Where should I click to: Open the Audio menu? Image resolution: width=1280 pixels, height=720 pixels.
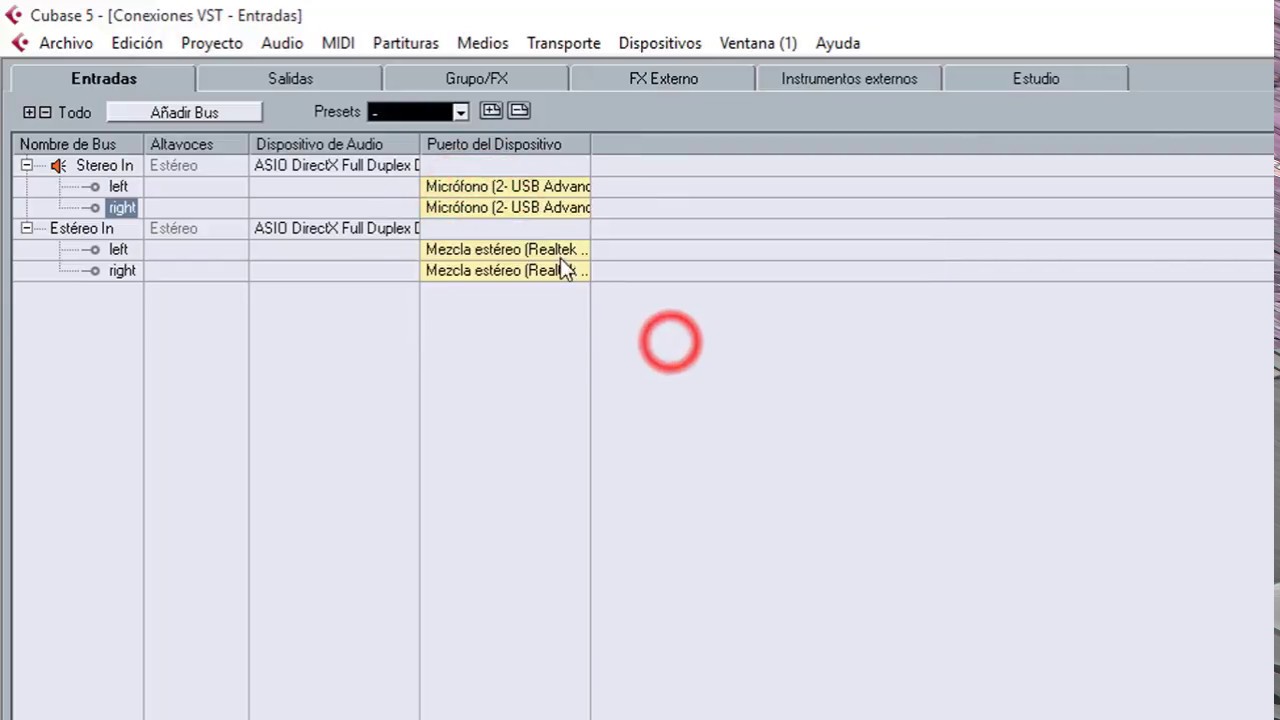click(282, 43)
